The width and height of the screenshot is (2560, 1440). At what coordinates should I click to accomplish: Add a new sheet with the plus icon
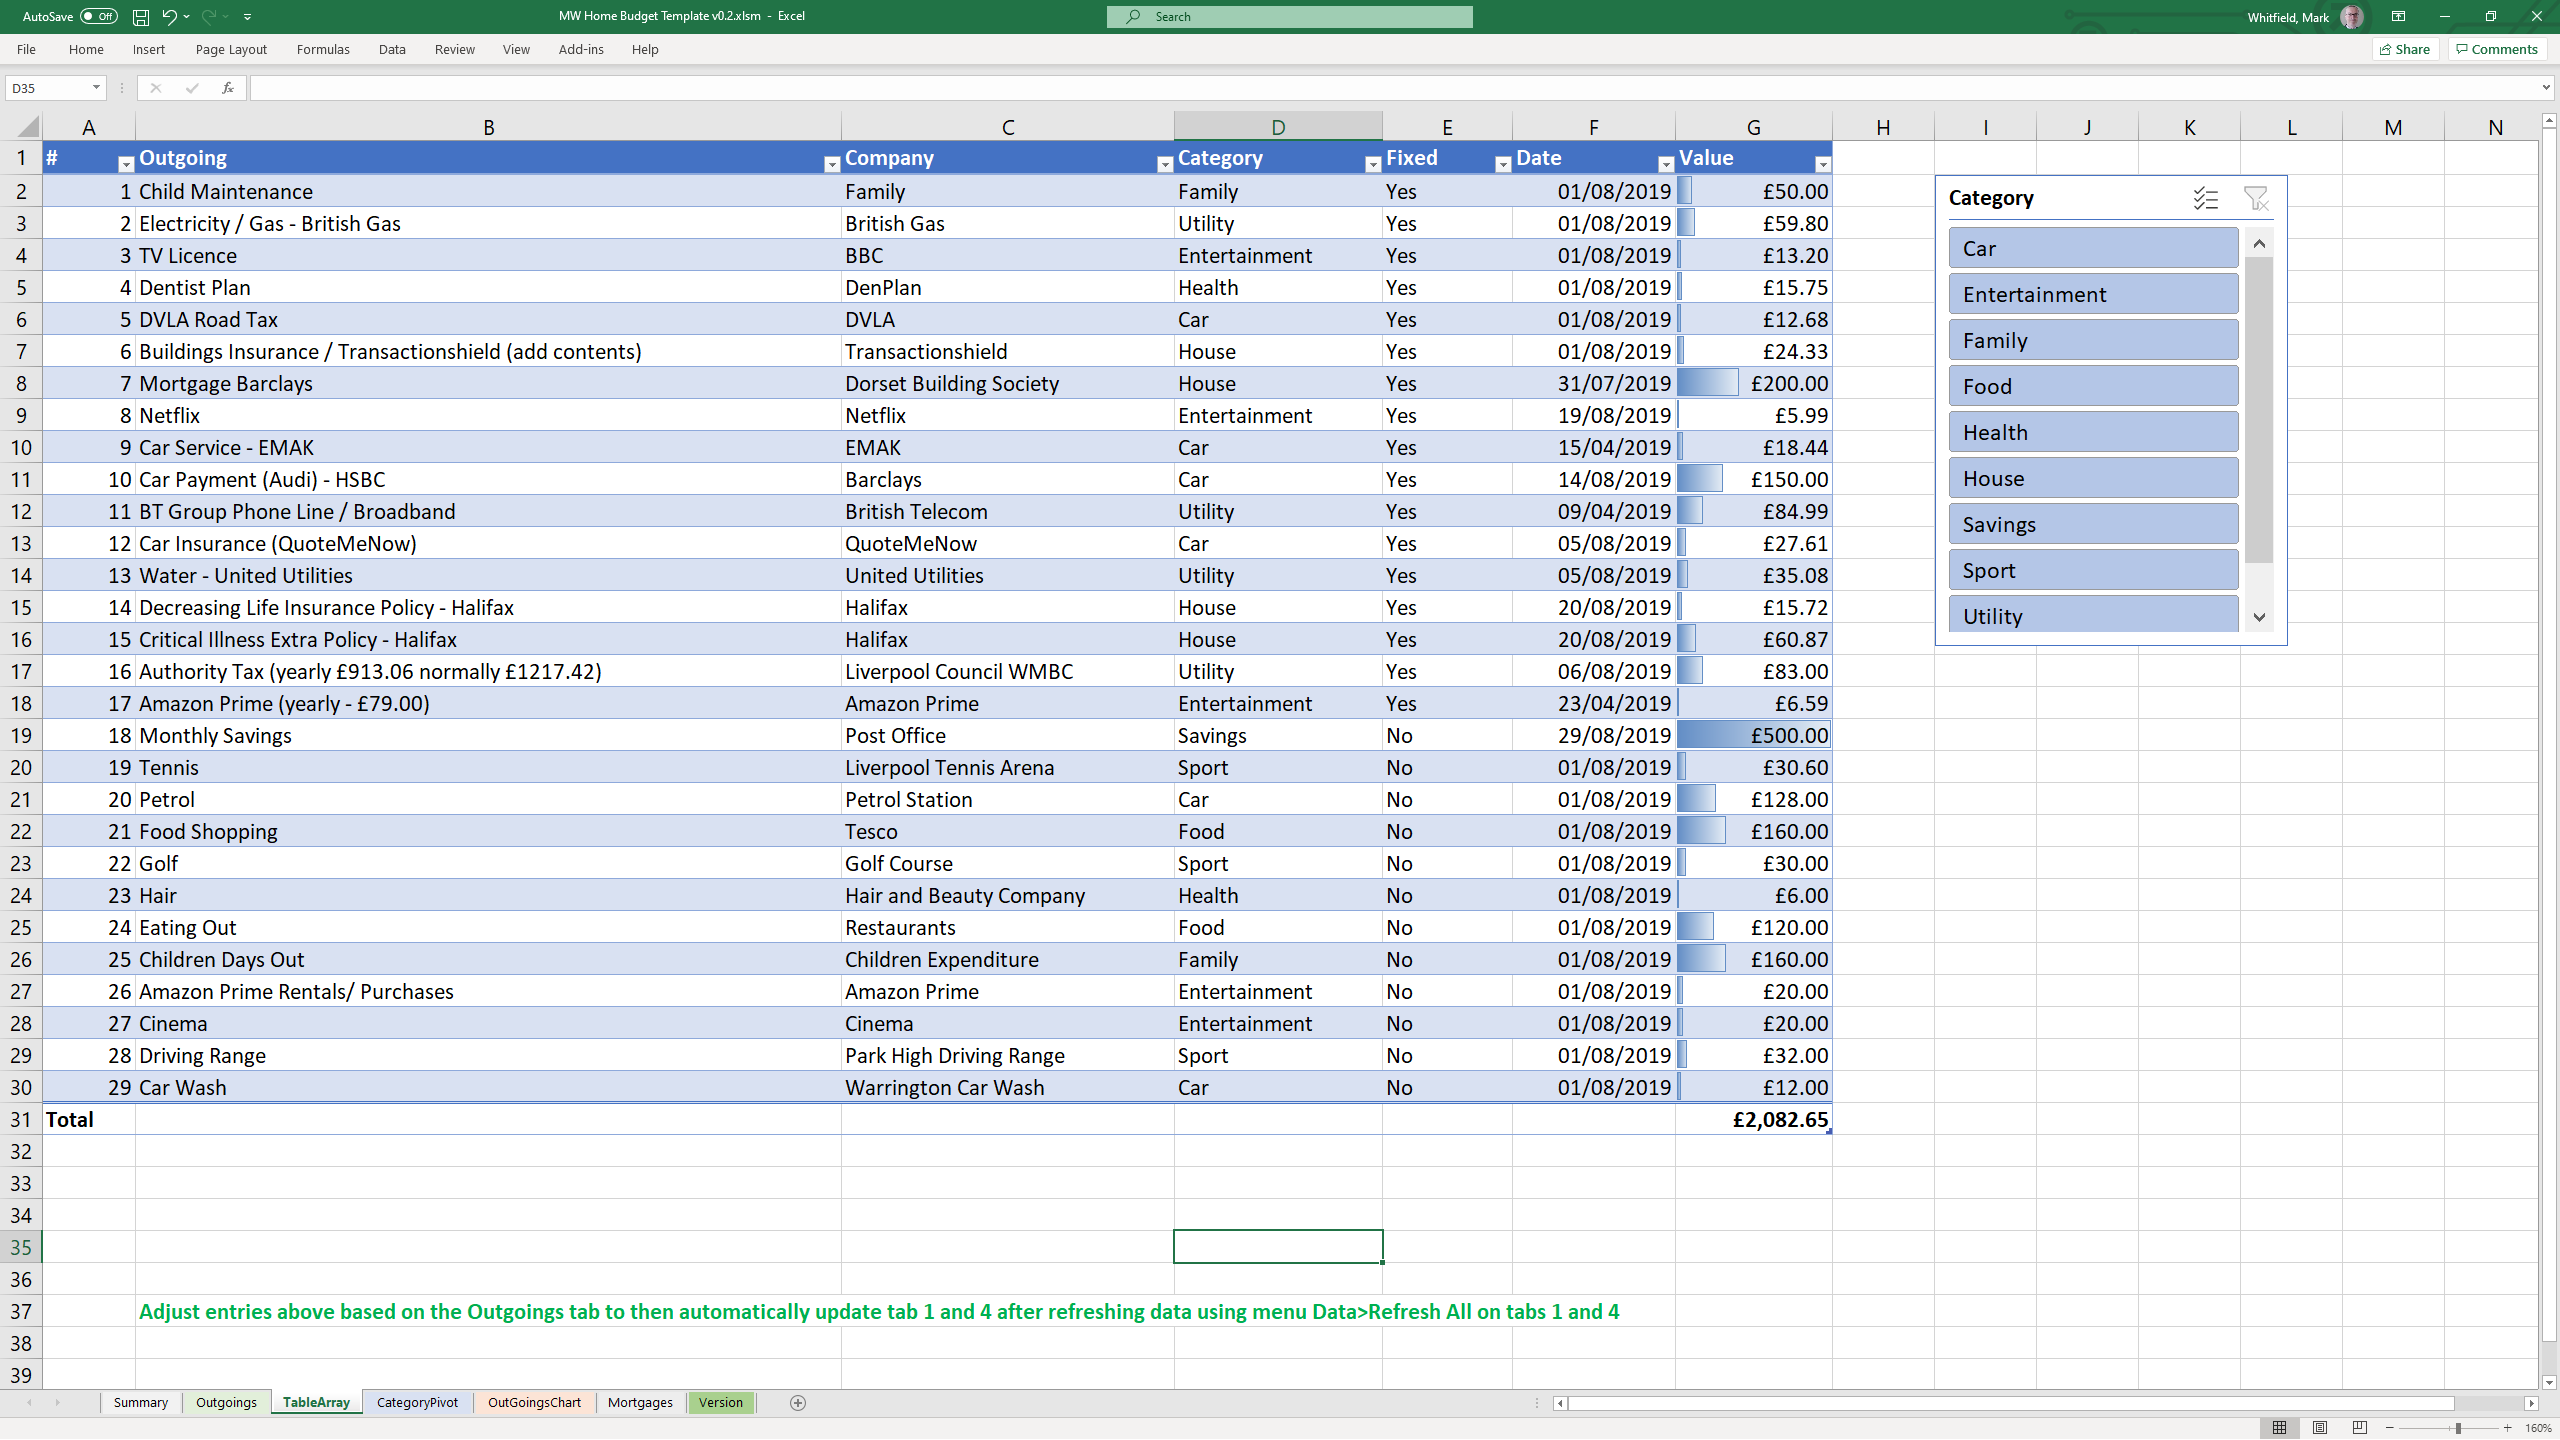coord(798,1403)
